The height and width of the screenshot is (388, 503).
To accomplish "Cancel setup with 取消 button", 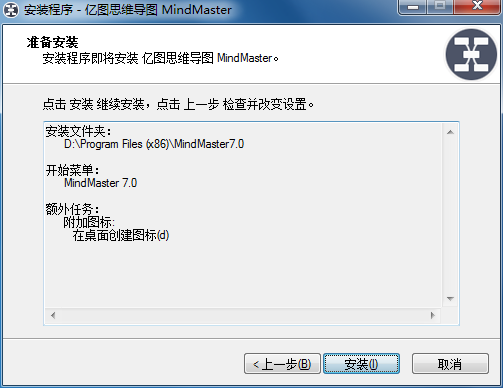I will 450,364.
